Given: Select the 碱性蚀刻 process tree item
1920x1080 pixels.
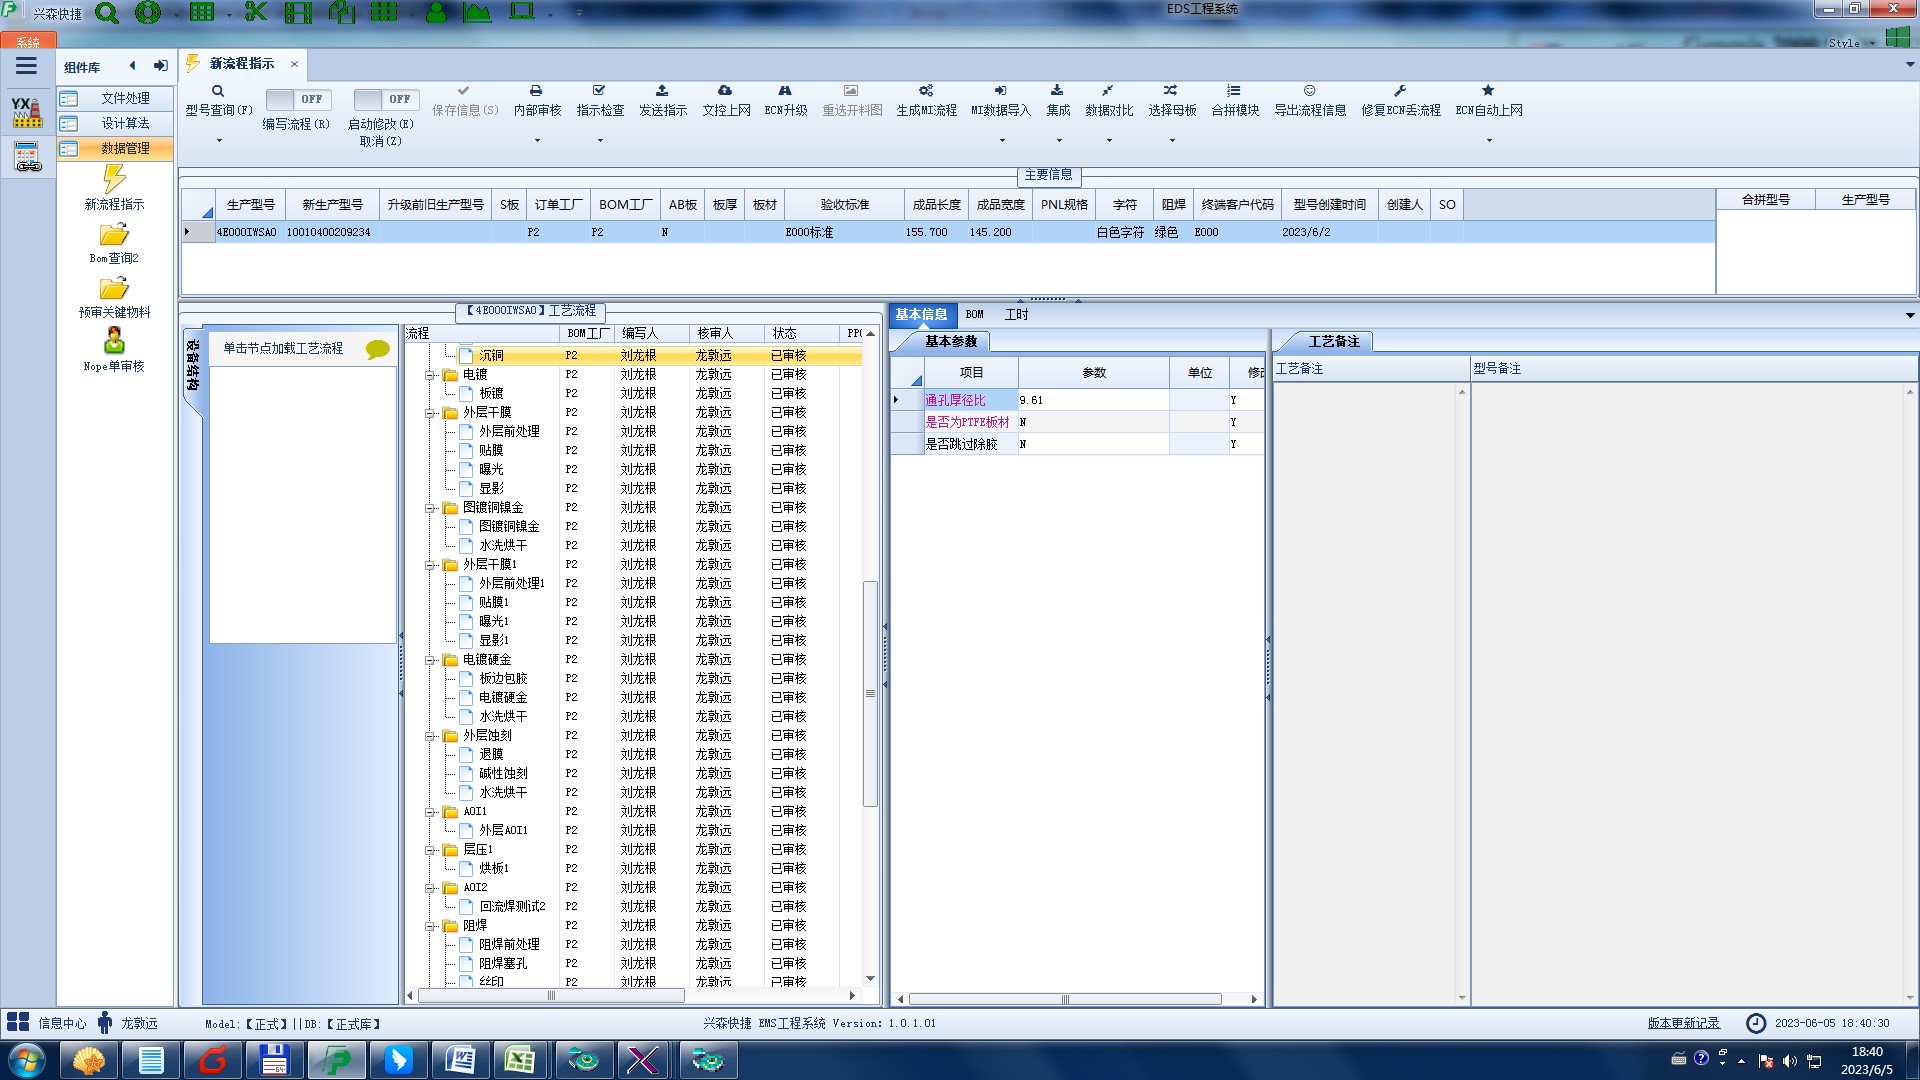Looking at the screenshot, I should (503, 774).
